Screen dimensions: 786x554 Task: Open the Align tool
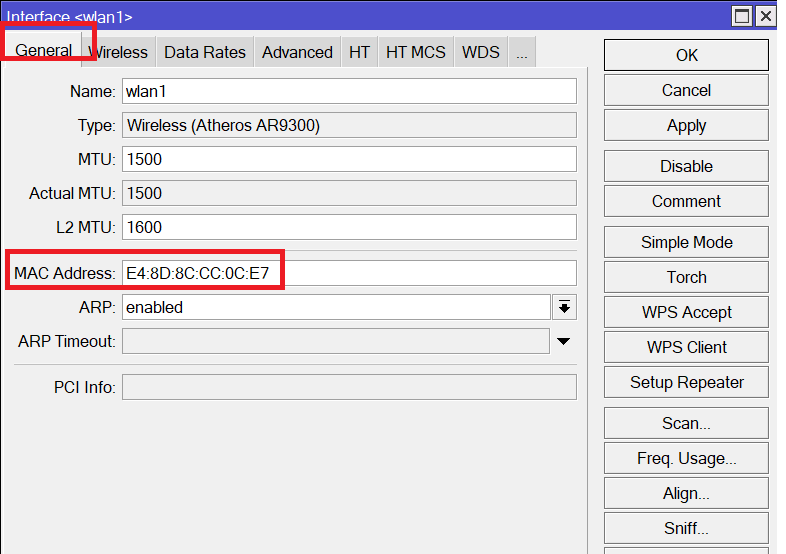686,493
